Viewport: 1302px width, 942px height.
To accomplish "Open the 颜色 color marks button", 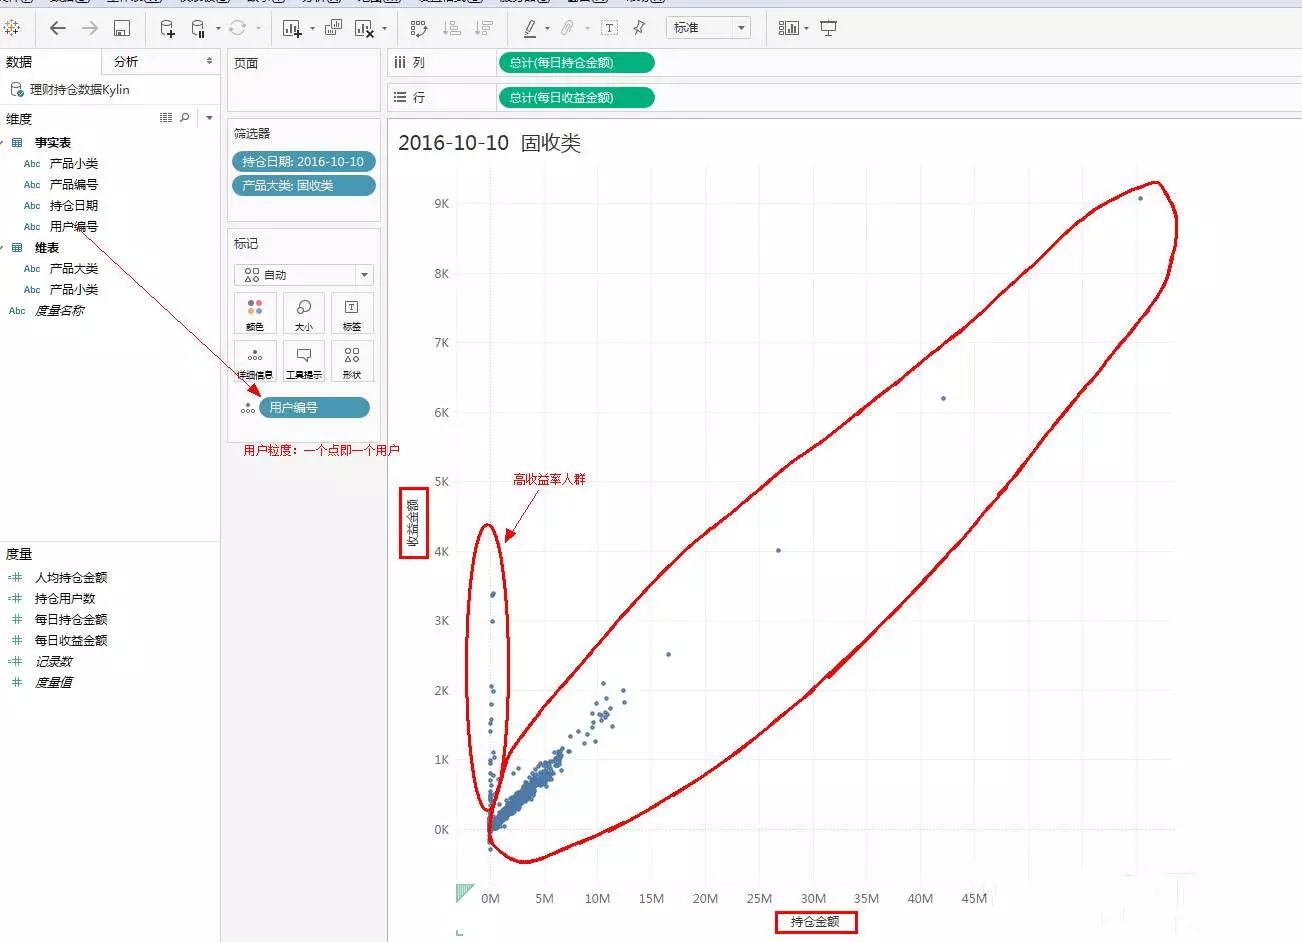I will pyautogui.click(x=255, y=313).
